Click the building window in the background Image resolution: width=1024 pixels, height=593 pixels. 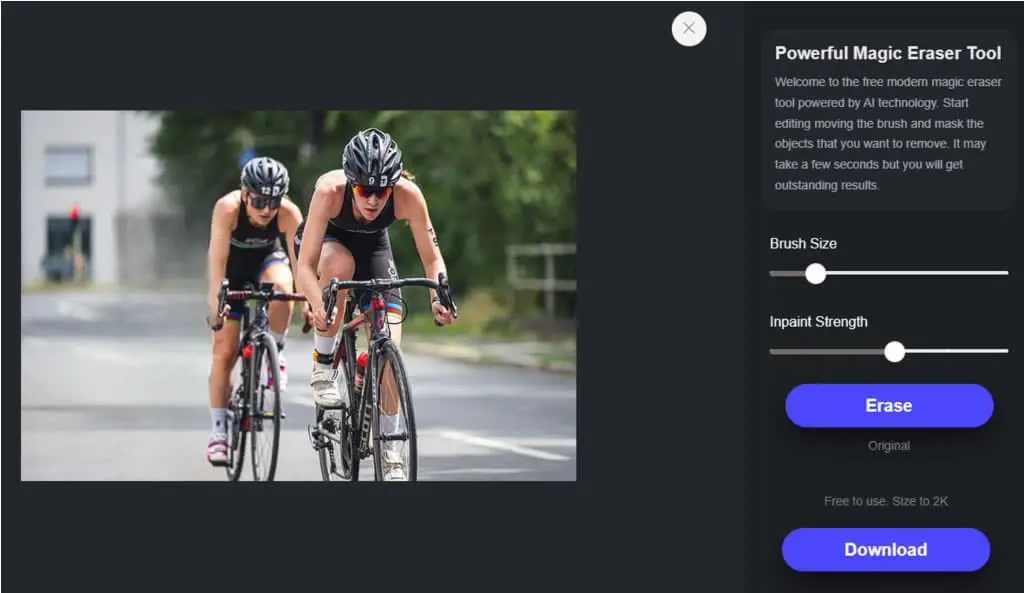[68, 165]
